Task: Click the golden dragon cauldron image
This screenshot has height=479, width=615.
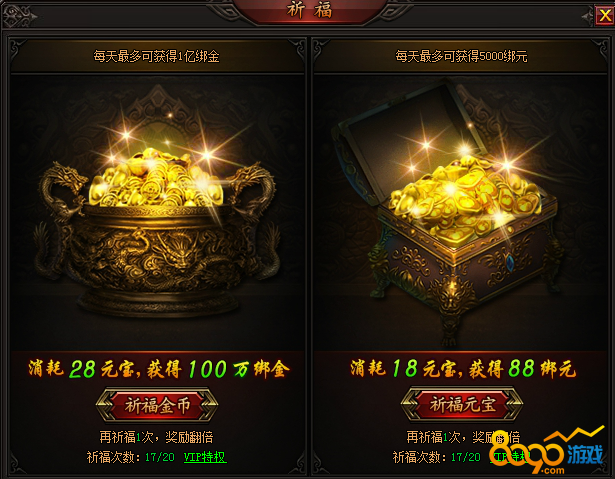Action: pos(157,233)
